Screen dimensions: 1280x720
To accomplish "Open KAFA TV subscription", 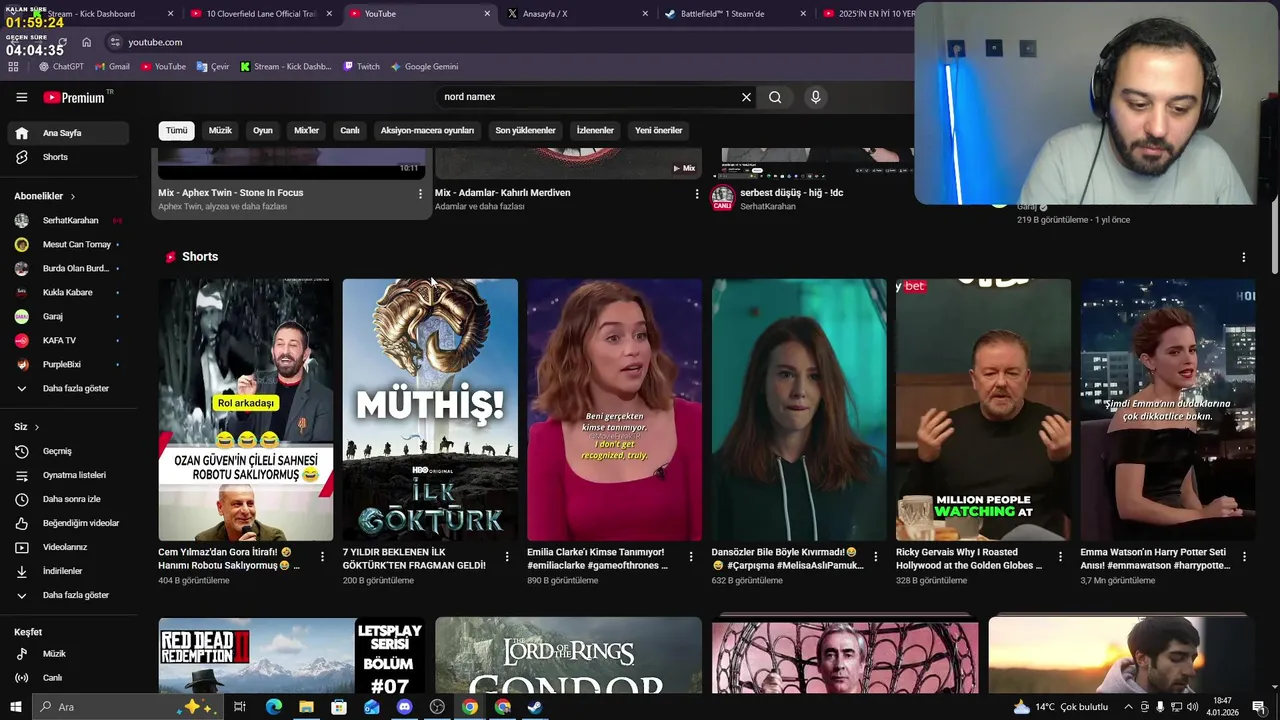I will pos(68,340).
